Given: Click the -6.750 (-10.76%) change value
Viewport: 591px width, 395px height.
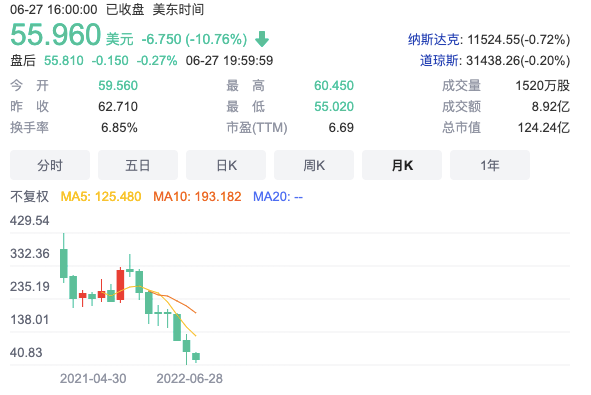Looking at the screenshot, I should coord(194,39).
